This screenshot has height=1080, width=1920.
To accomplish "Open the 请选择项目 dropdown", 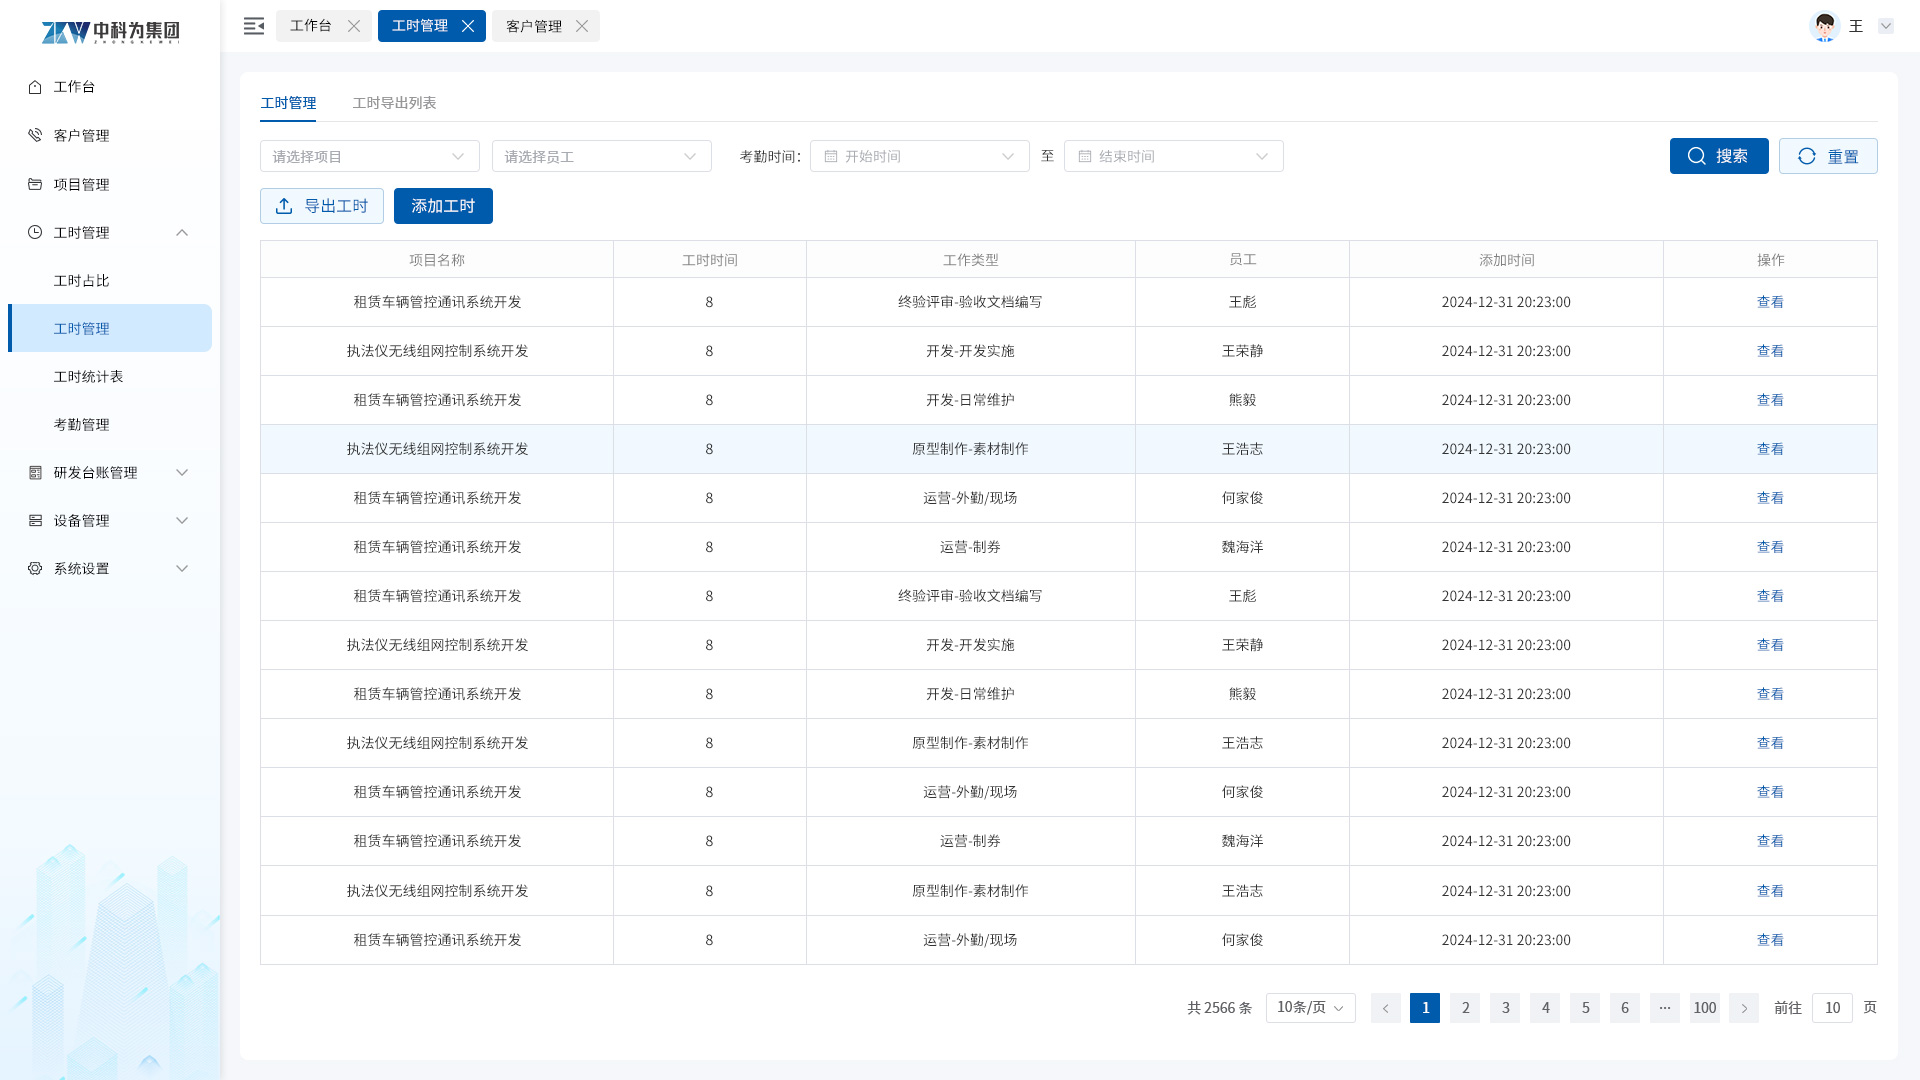I will click(x=369, y=156).
